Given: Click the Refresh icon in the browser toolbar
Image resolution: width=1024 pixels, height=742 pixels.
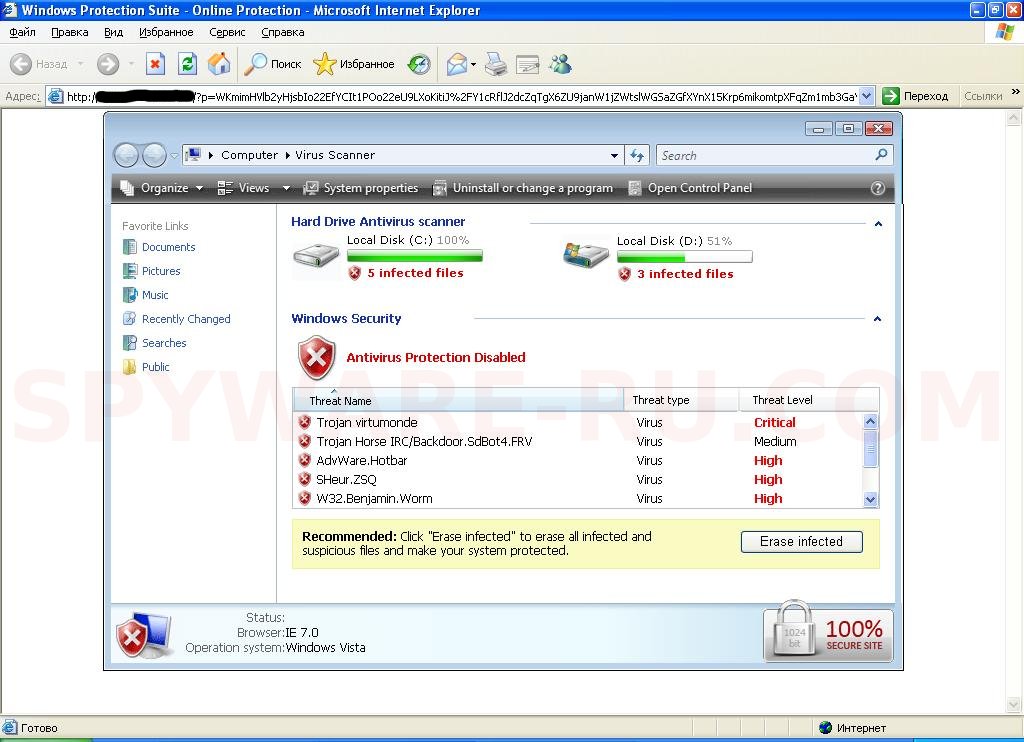Looking at the screenshot, I should pyautogui.click(x=187, y=63).
